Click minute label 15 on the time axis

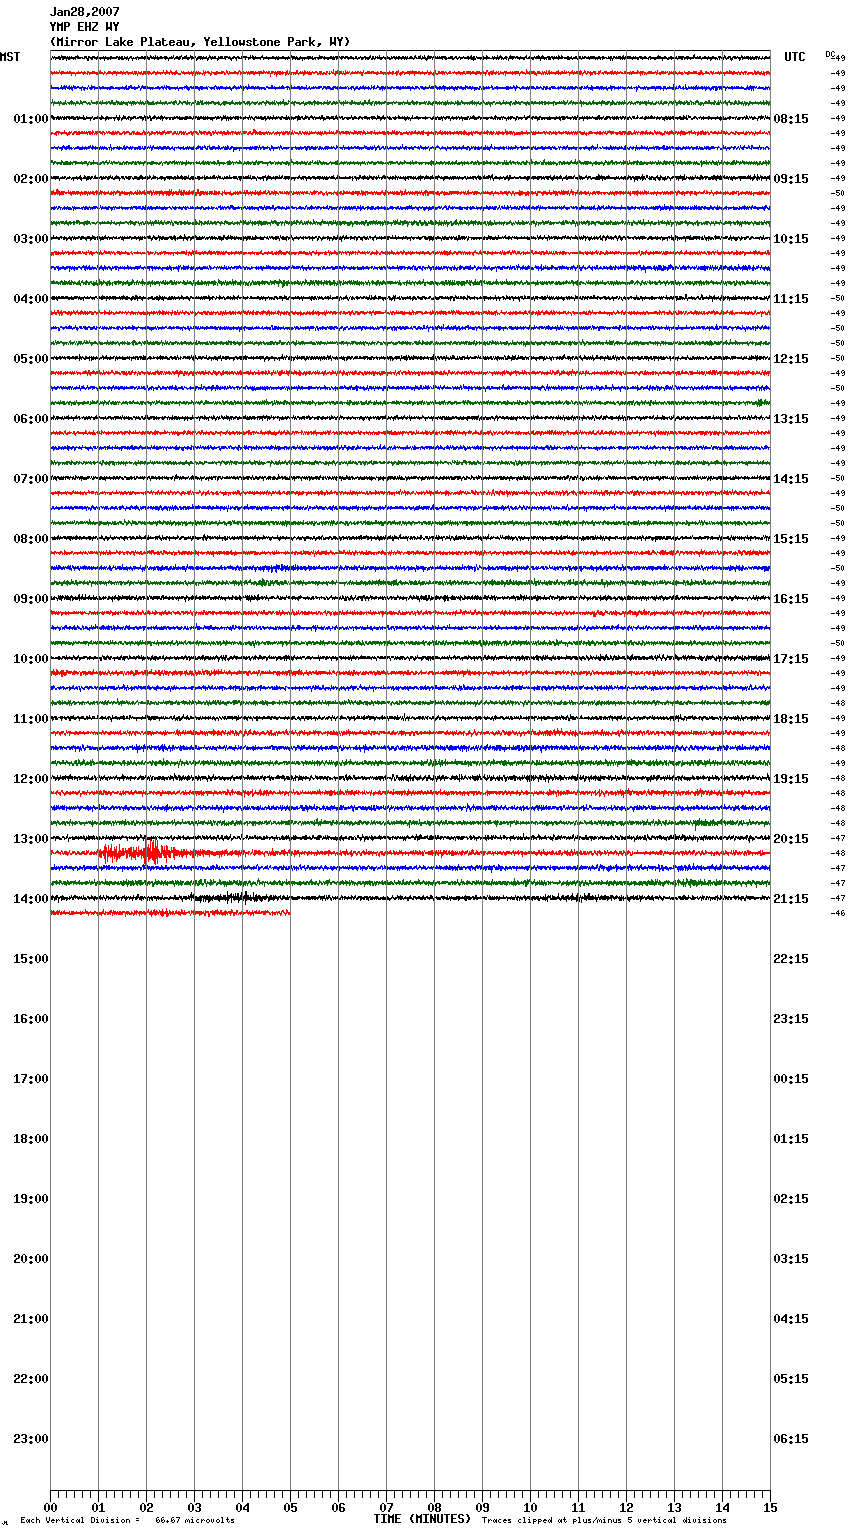[770, 1508]
